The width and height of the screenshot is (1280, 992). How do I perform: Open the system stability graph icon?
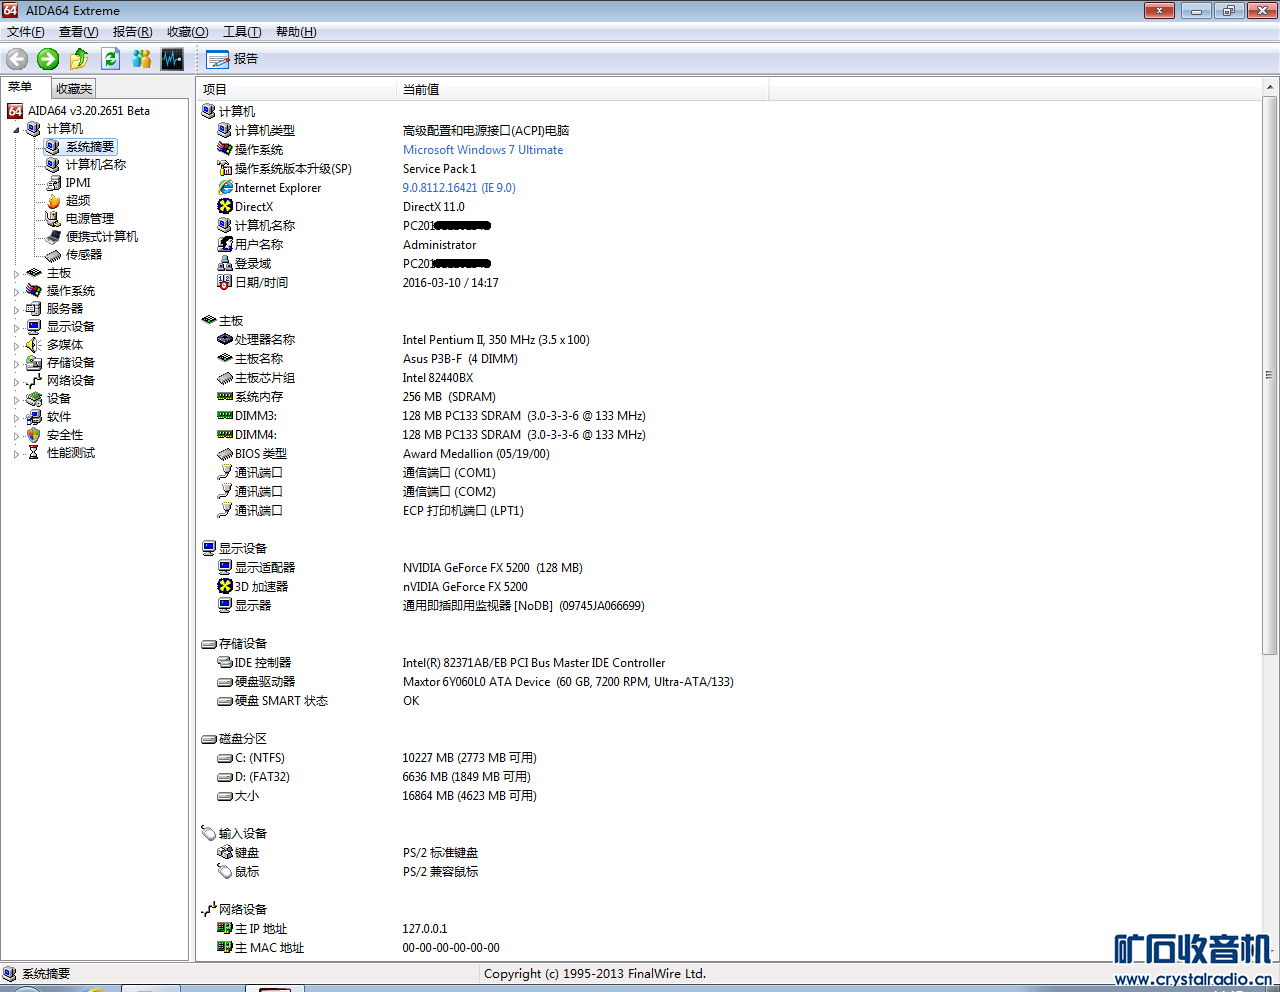click(172, 59)
